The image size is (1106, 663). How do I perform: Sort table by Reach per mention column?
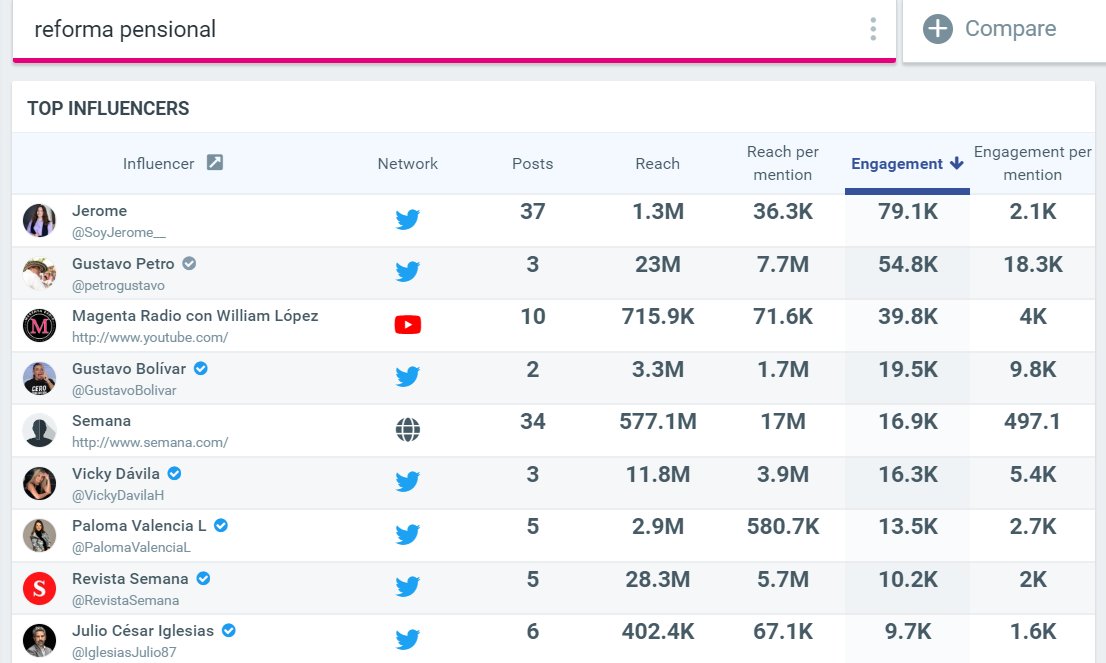pyautogui.click(x=783, y=163)
